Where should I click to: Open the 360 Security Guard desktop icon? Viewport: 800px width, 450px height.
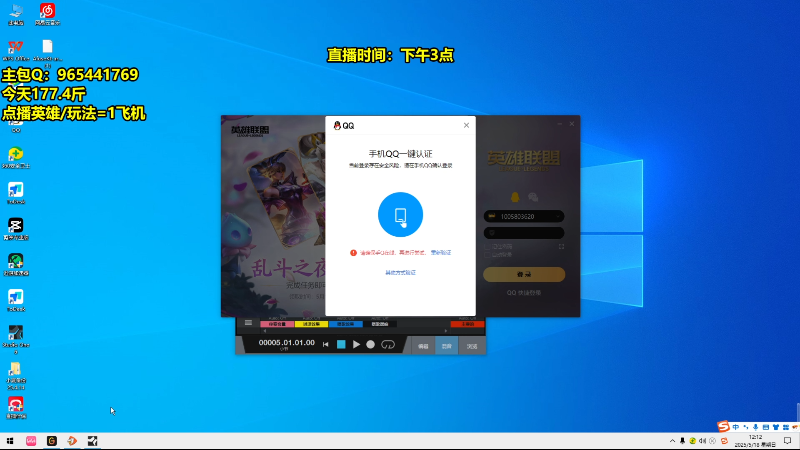[x=16, y=157]
